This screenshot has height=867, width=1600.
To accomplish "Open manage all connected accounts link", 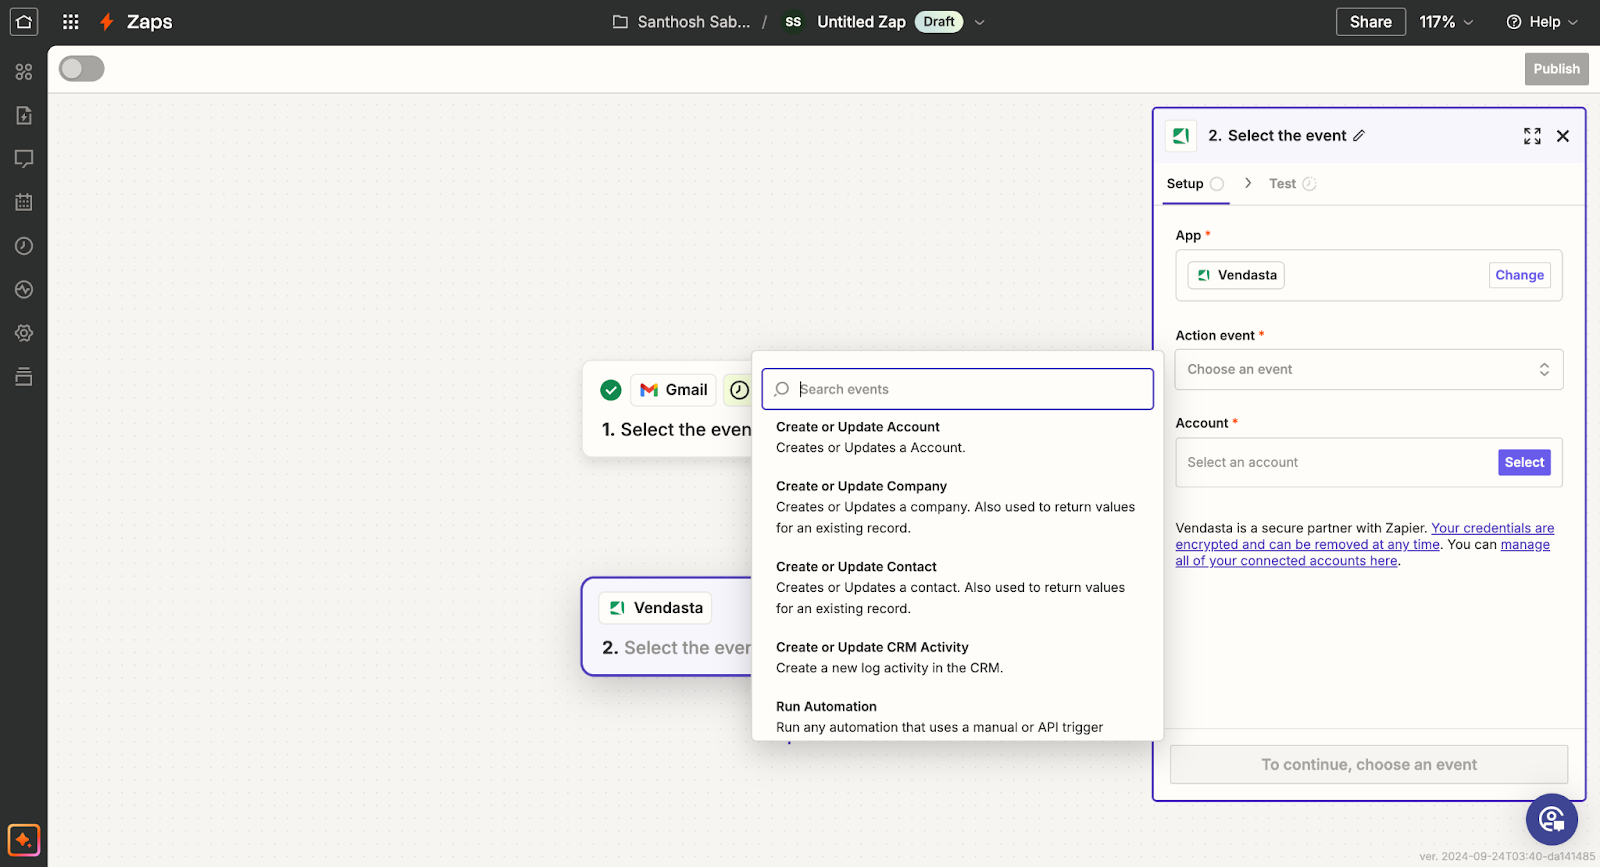I will point(1363,553).
